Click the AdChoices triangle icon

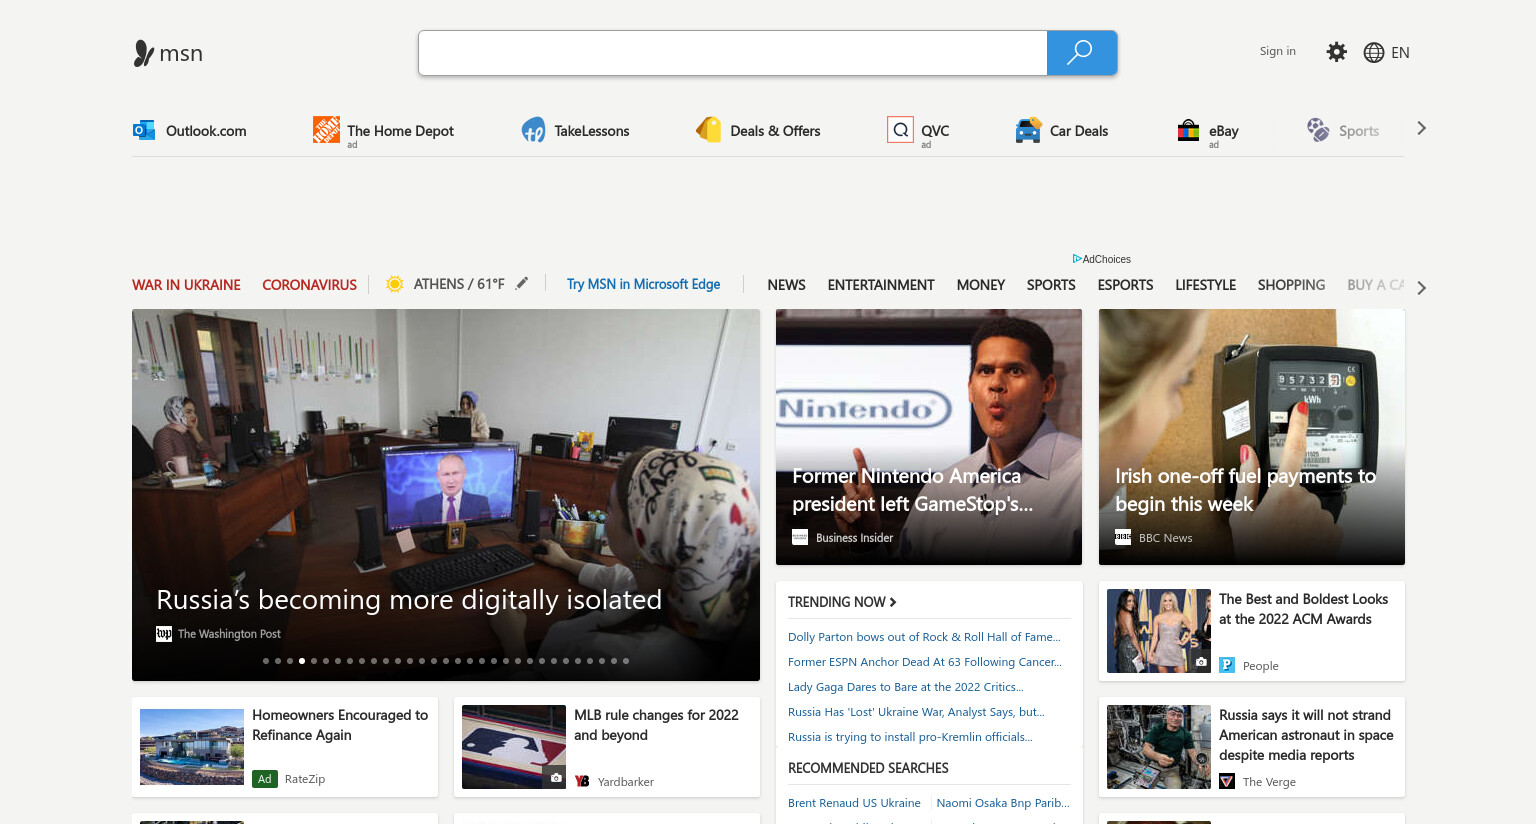coord(1077,259)
